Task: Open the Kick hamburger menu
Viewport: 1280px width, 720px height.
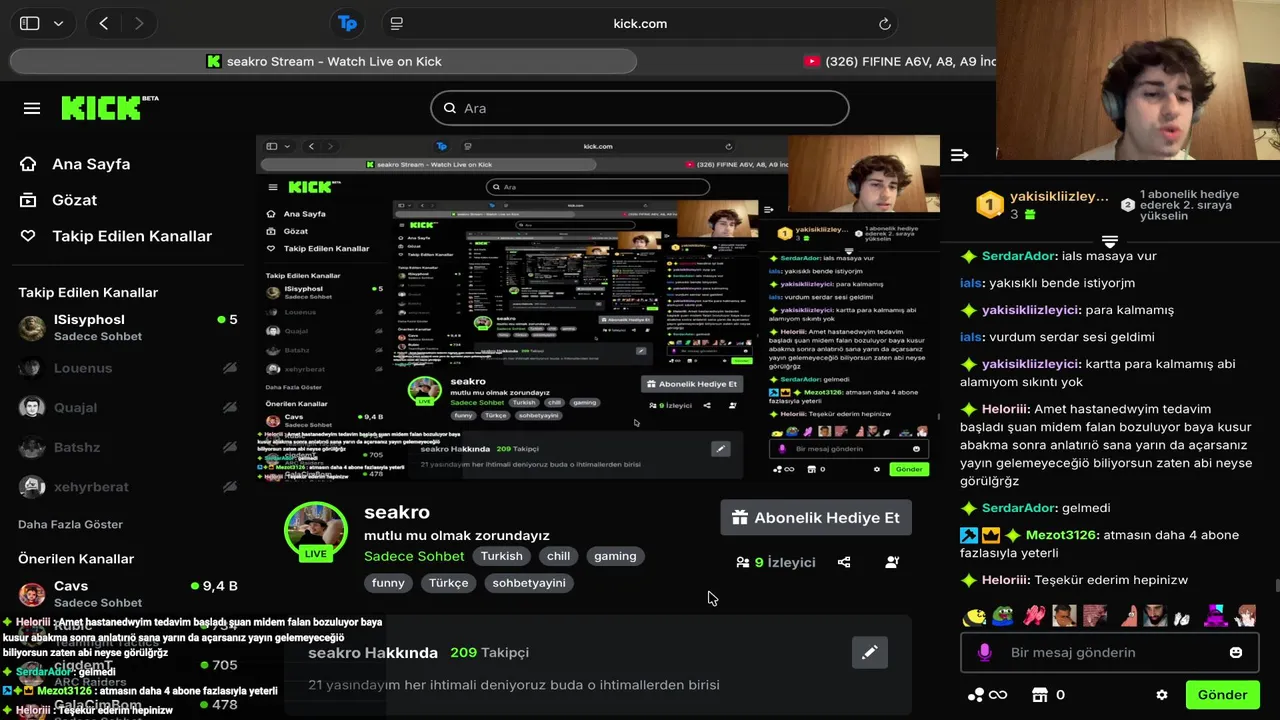Action: click(x=32, y=108)
